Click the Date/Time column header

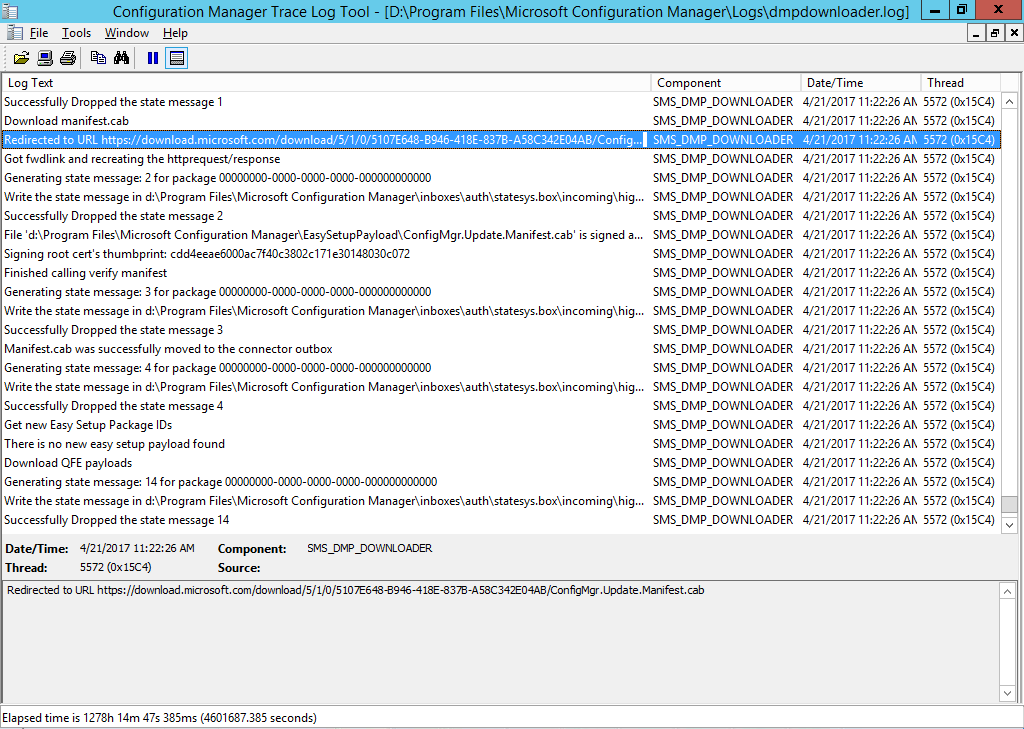coord(861,83)
